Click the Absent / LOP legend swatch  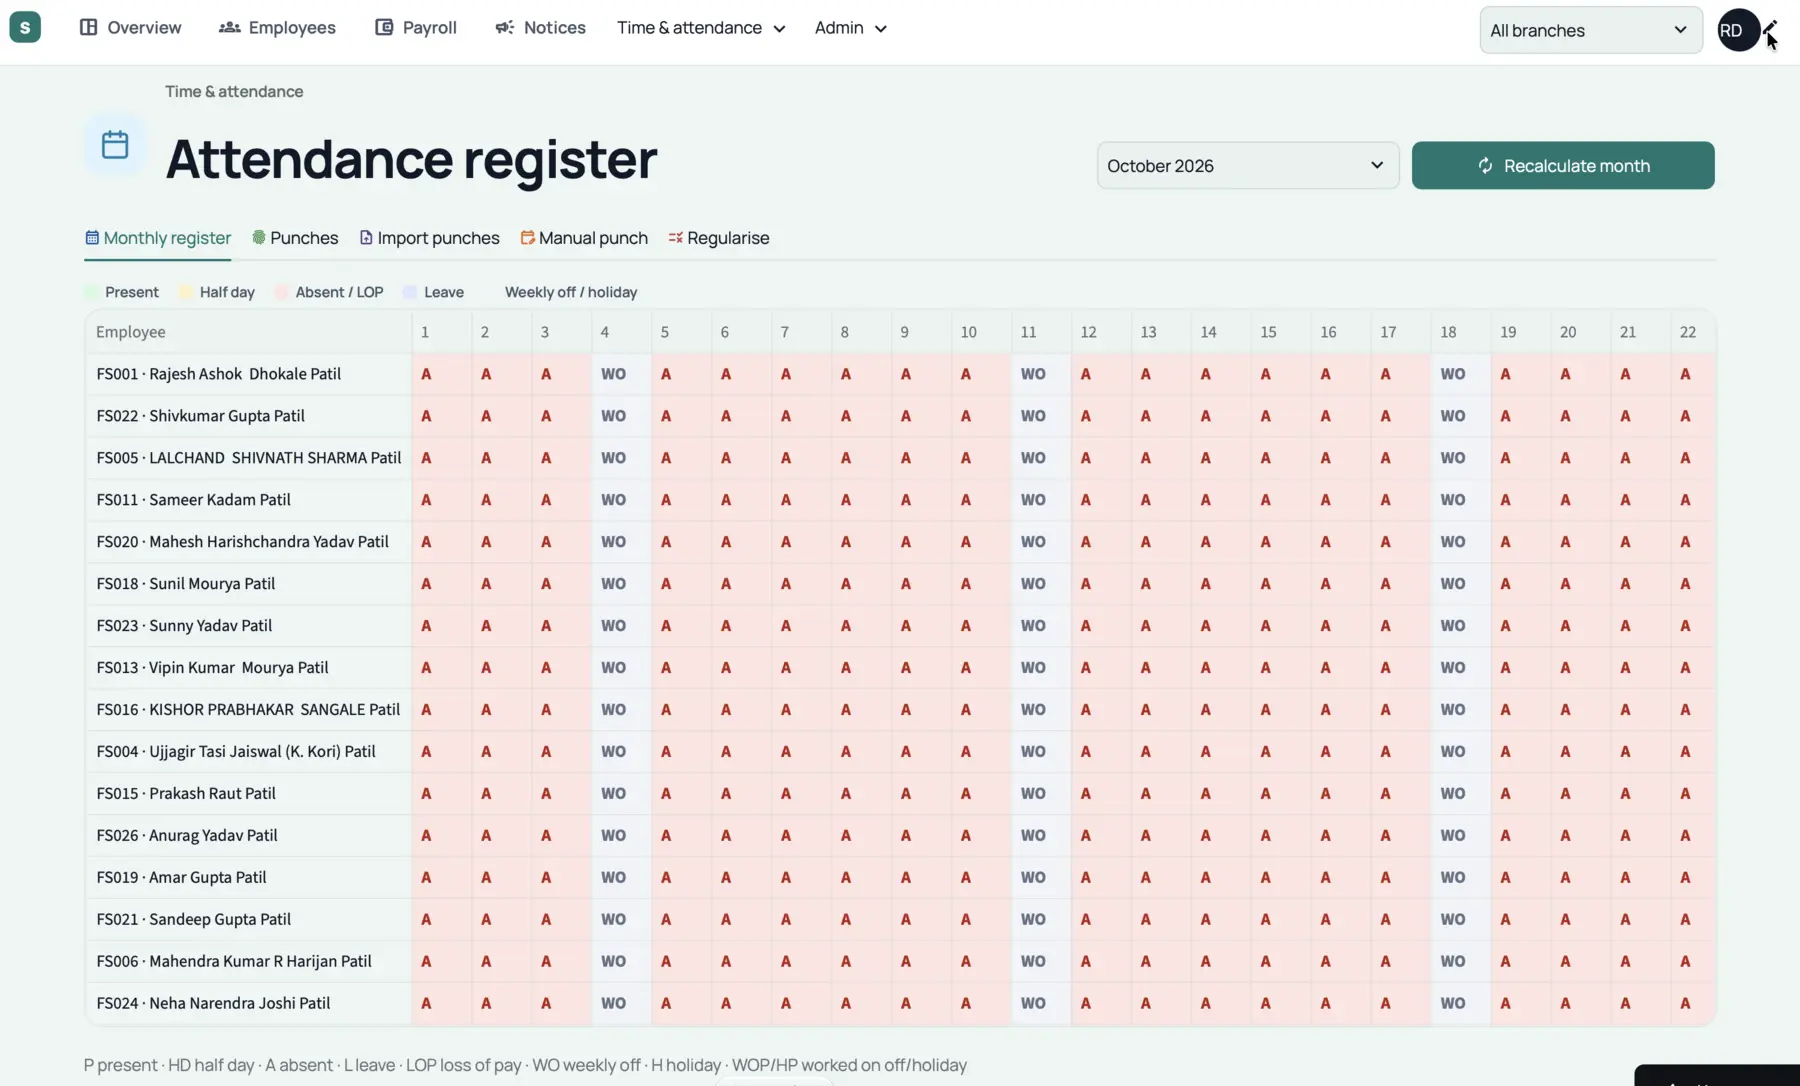(282, 292)
